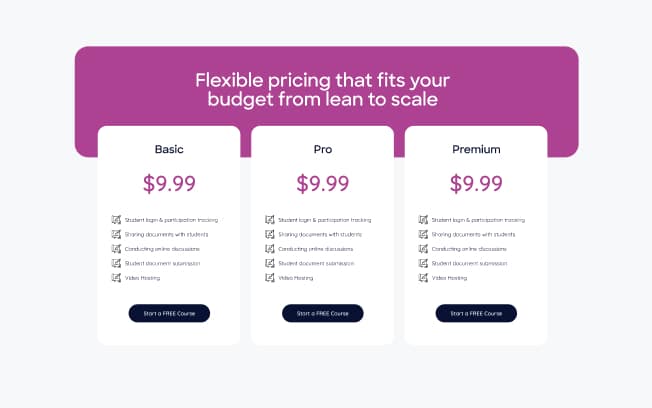Click Basic plan's Sharing documents check icon
This screenshot has height=408, width=652.
(x=116, y=234)
